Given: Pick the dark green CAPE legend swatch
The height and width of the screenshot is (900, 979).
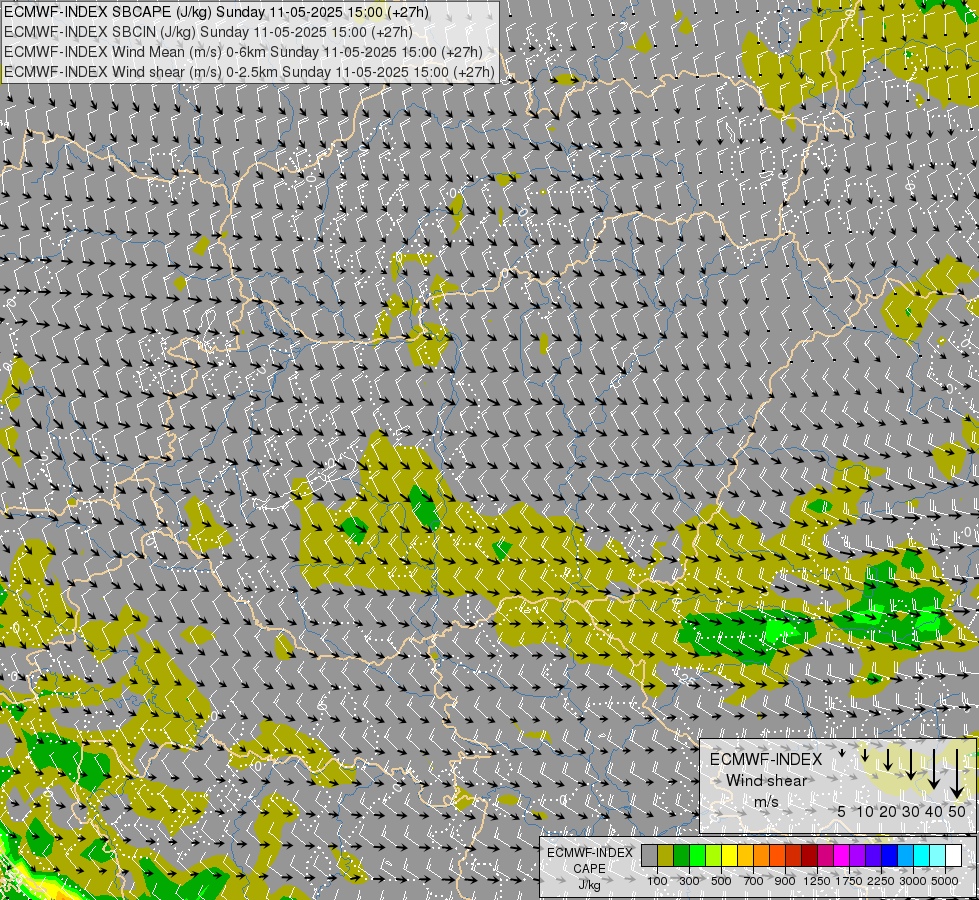Looking at the screenshot, I should pyautogui.click(x=681, y=855).
